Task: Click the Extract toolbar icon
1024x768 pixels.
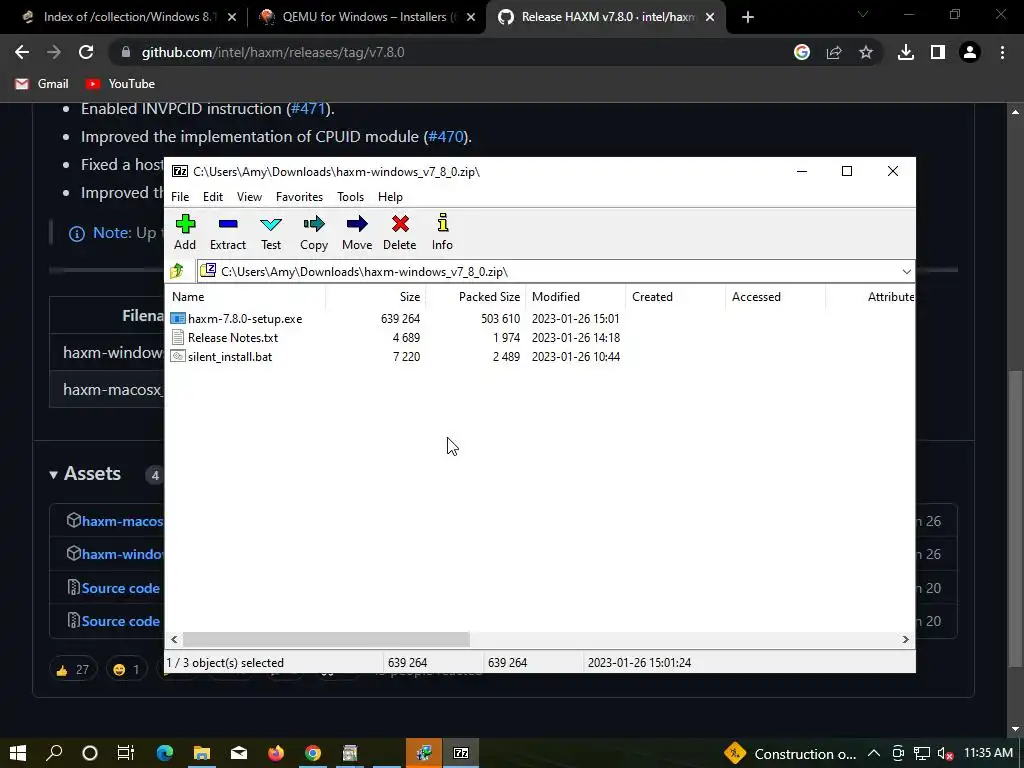Action: pyautogui.click(x=227, y=232)
